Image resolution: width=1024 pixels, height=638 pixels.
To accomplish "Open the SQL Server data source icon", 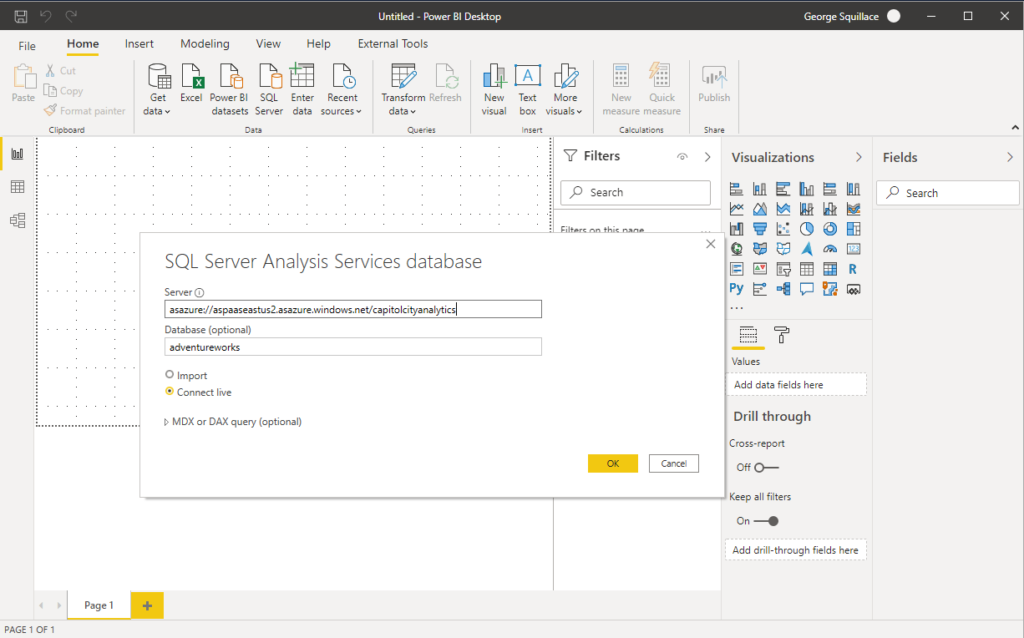I will pos(269,88).
